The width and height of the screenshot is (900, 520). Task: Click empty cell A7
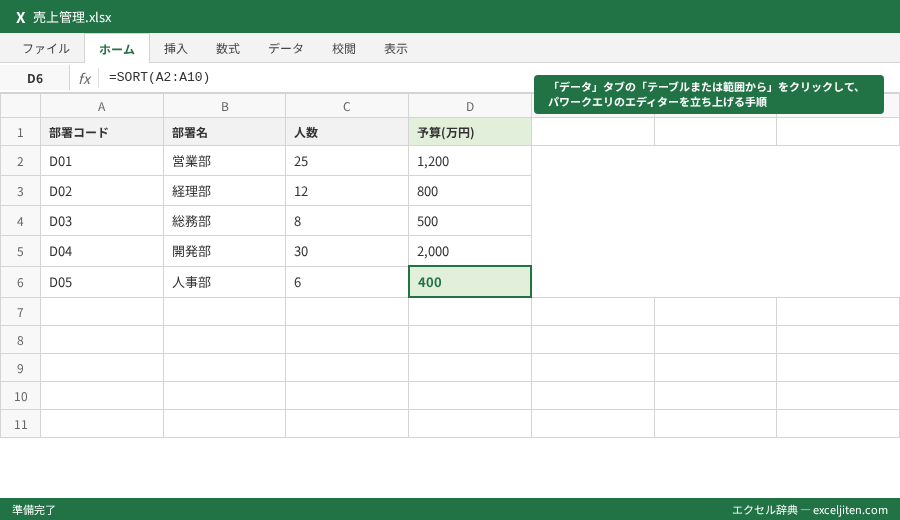click(x=102, y=312)
